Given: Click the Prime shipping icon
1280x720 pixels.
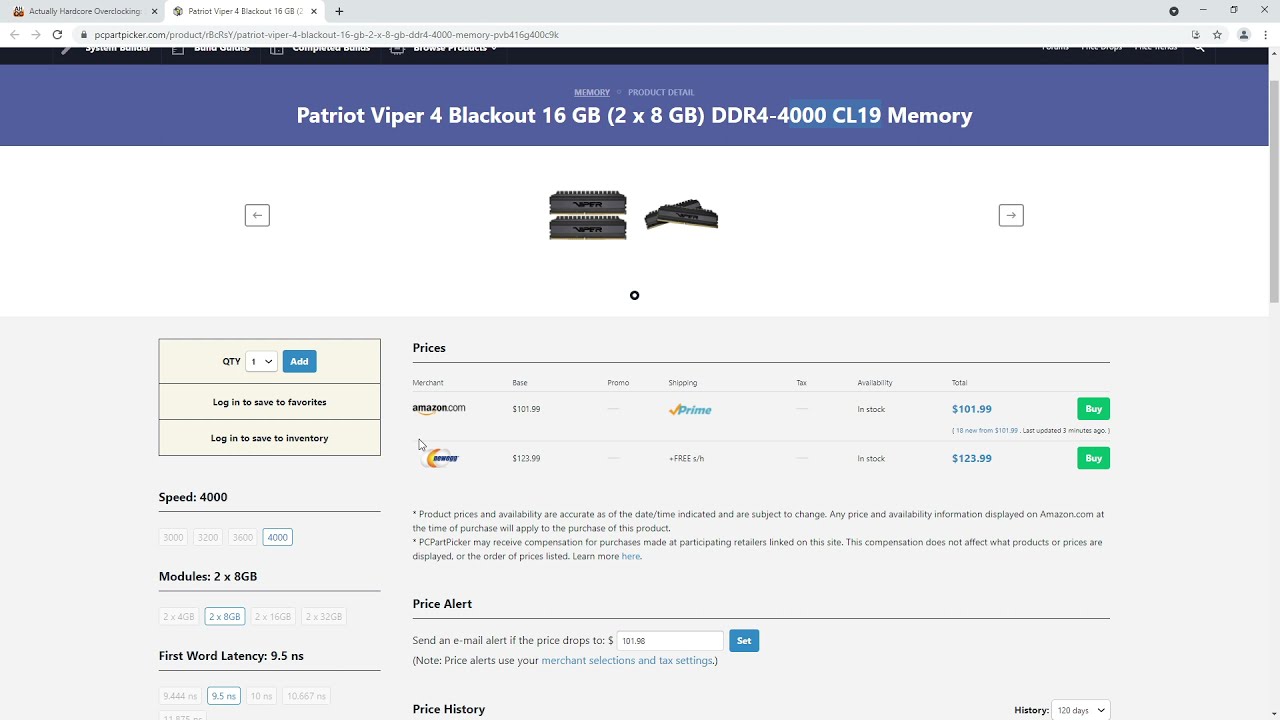Looking at the screenshot, I should click(x=690, y=409).
